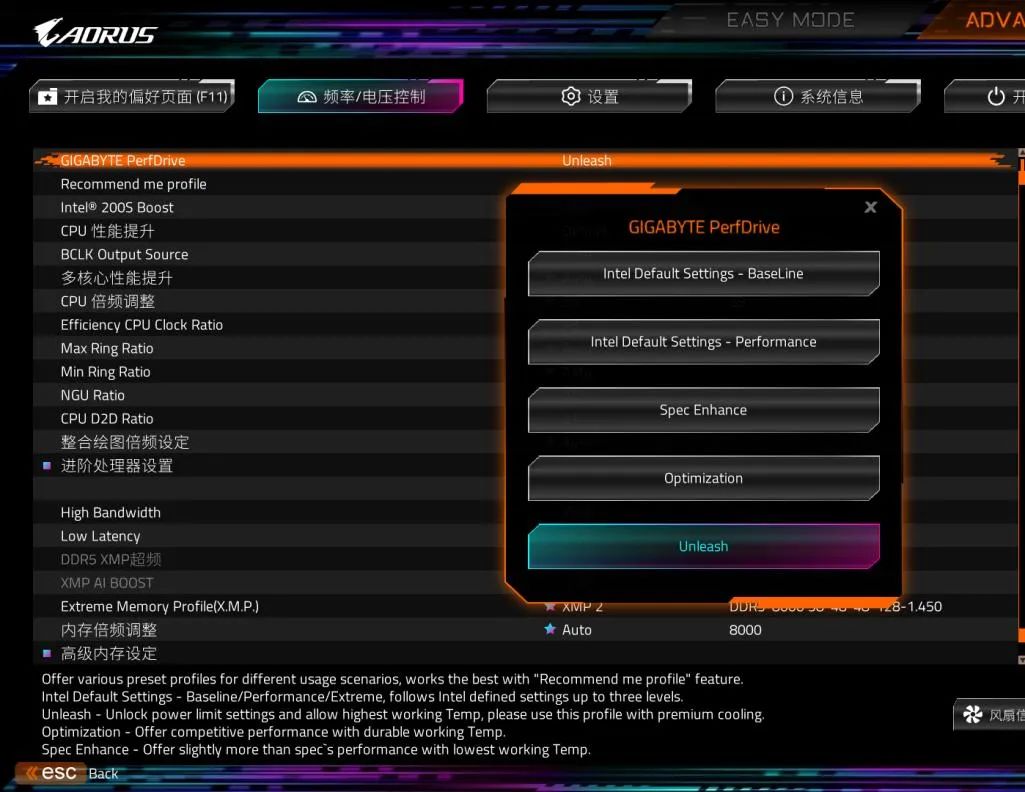Select BCLK Output Source row
The height and width of the screenshot is (792, 1025).
[269, 255]
